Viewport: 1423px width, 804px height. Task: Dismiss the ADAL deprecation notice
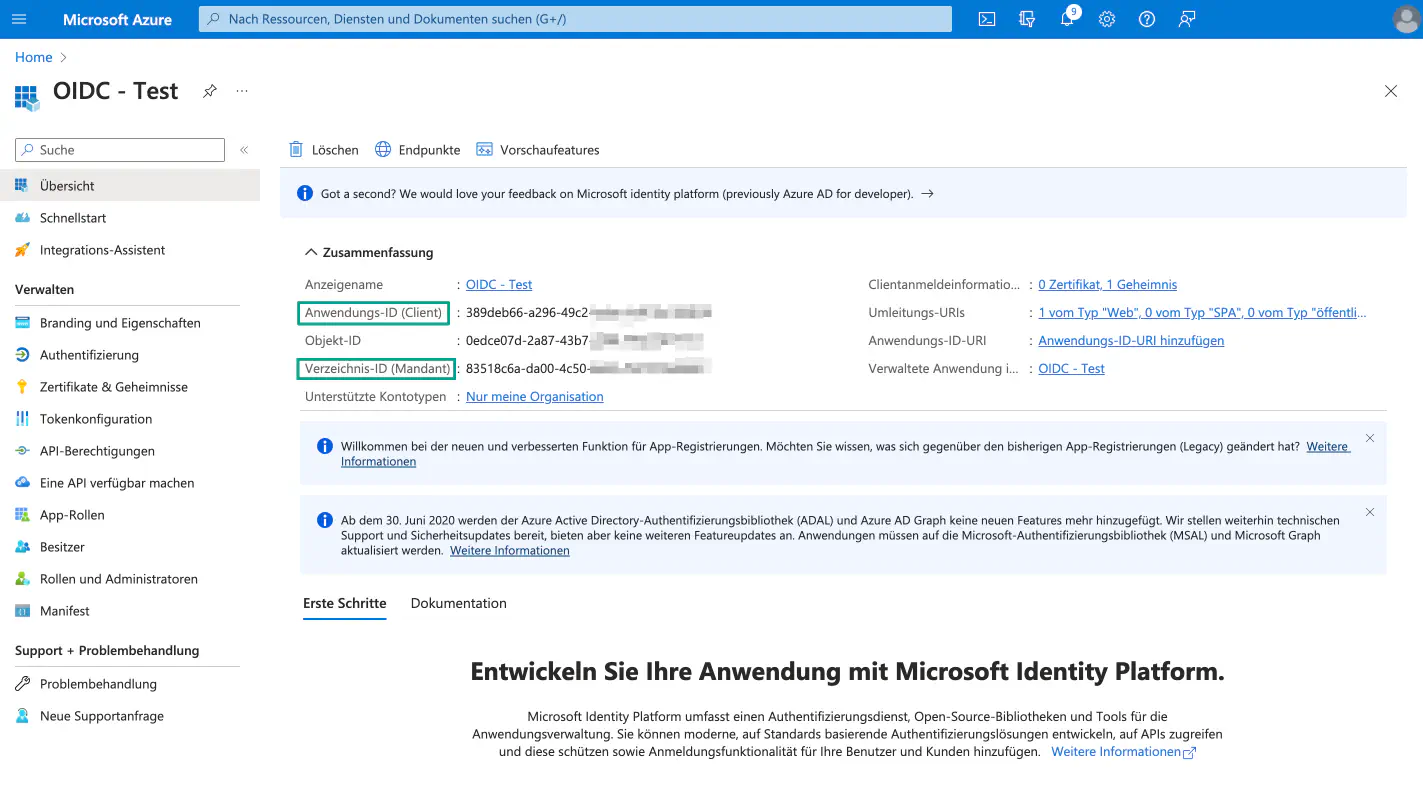coord(1370,512)
